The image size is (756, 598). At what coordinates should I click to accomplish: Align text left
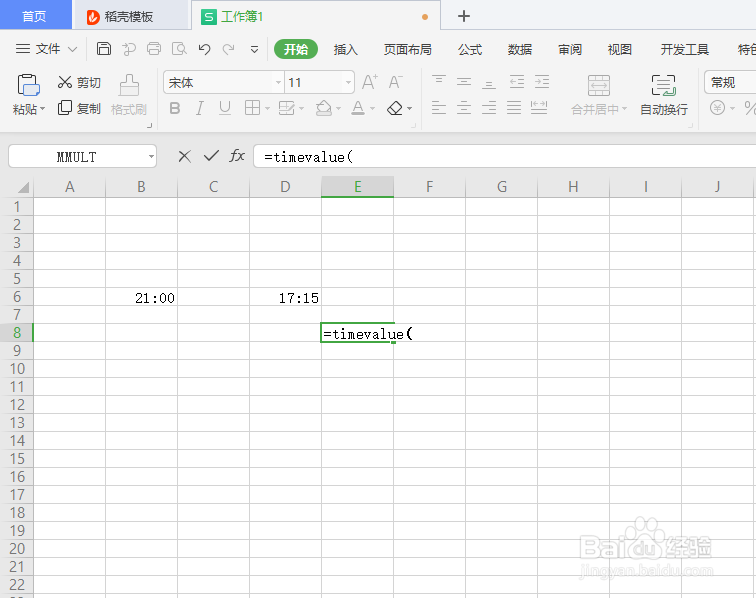click(439, 108)
